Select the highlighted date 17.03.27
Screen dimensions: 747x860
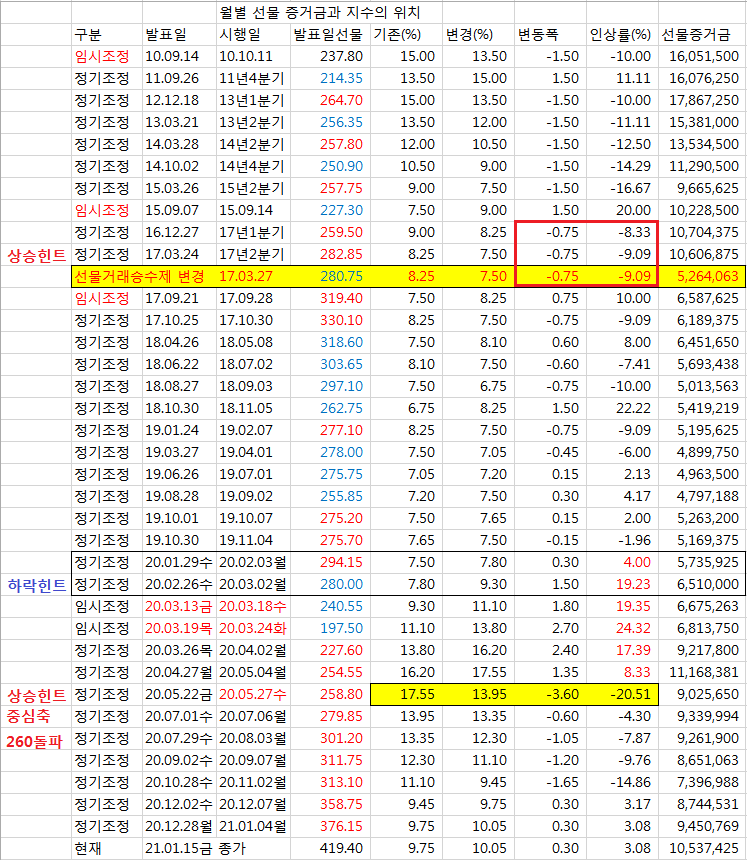click(246, 276)
